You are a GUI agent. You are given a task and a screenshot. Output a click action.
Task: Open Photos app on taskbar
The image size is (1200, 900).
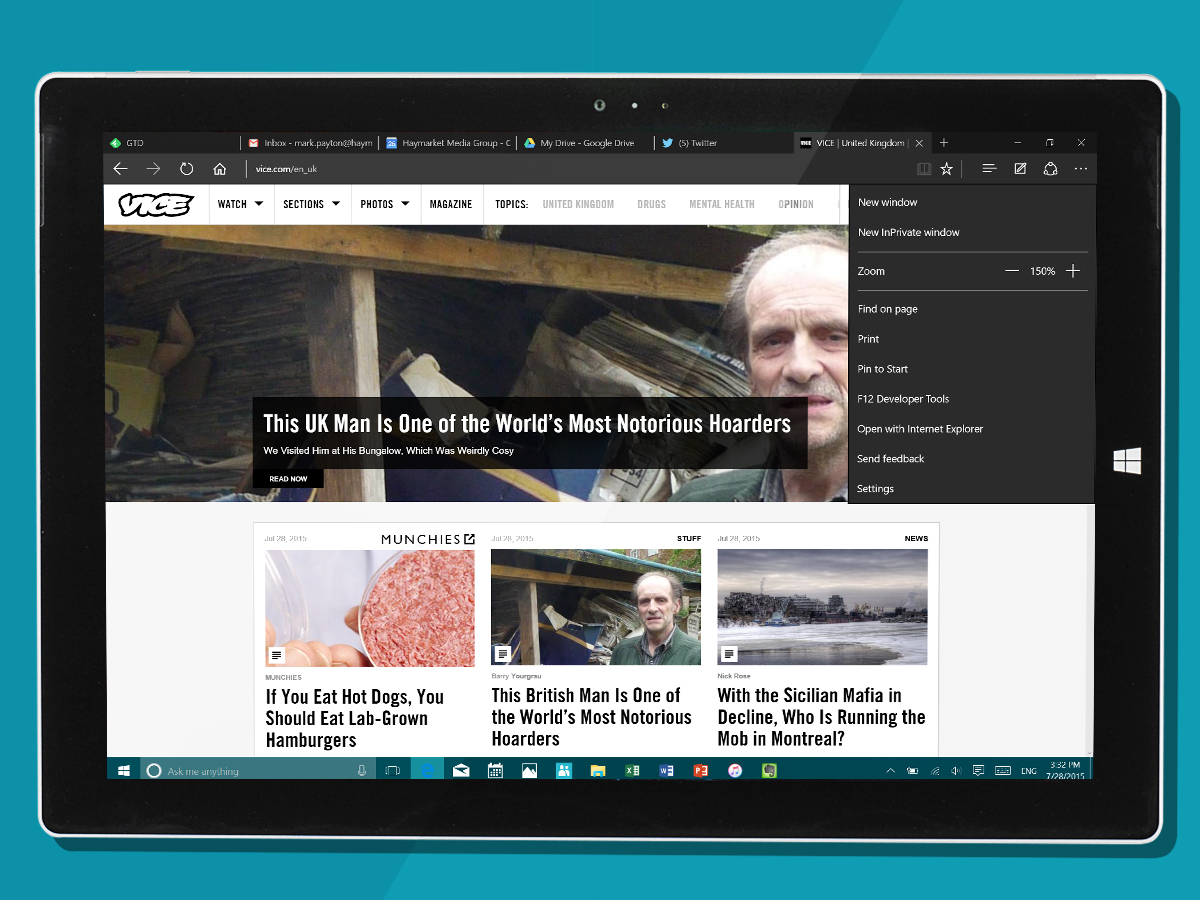(529, 771)
